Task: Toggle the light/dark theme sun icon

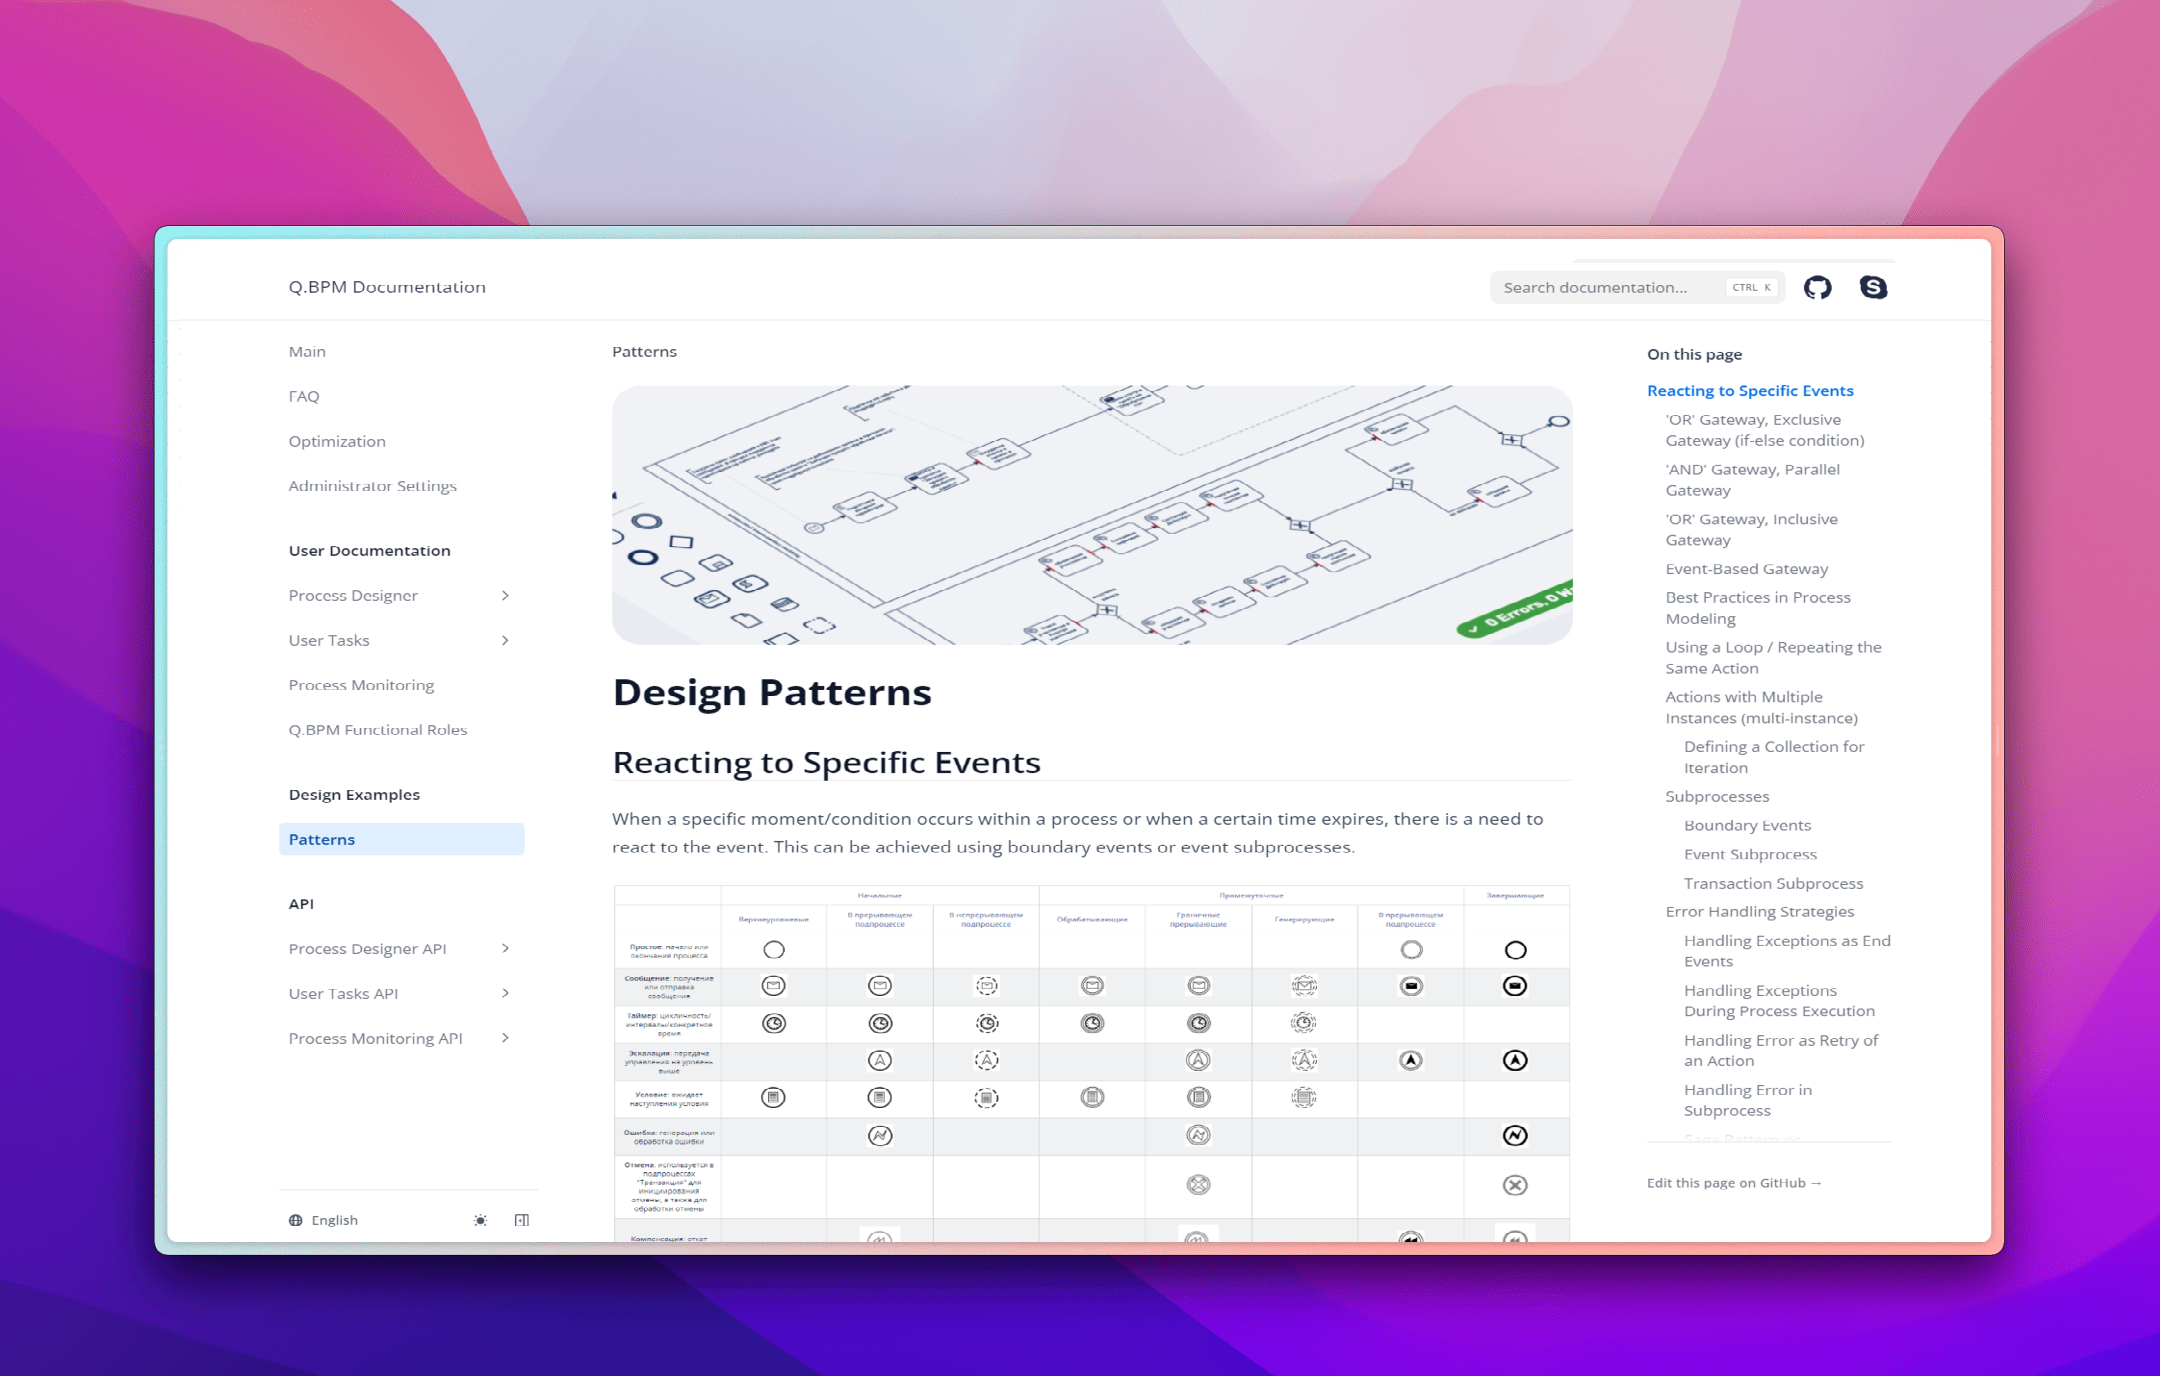Action: (x=480, y=1220)
